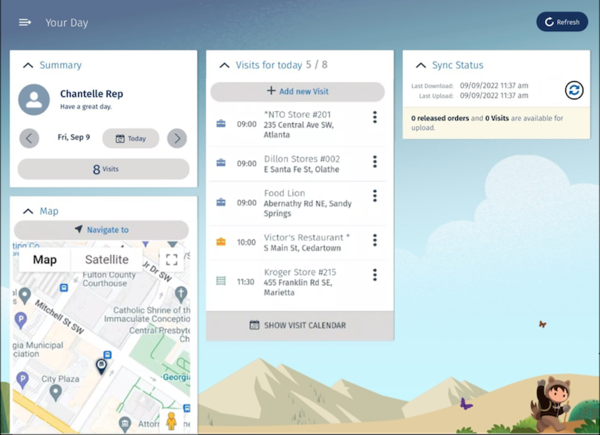600x435 pixels.
Task: Click the Navigate to button
Action: pos(101,230)
